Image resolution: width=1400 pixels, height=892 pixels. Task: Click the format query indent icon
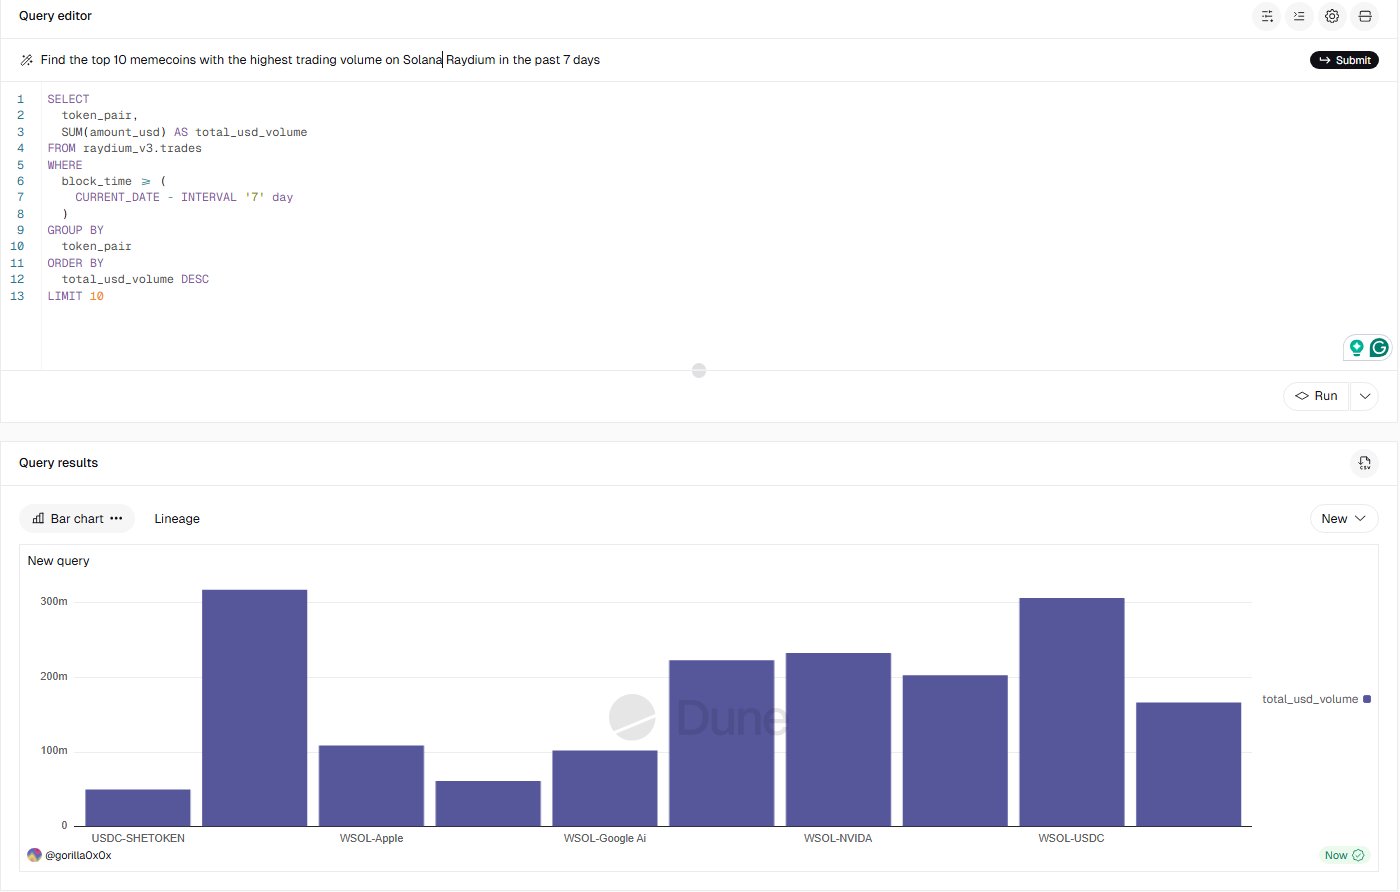click(x=1299, y=16)
